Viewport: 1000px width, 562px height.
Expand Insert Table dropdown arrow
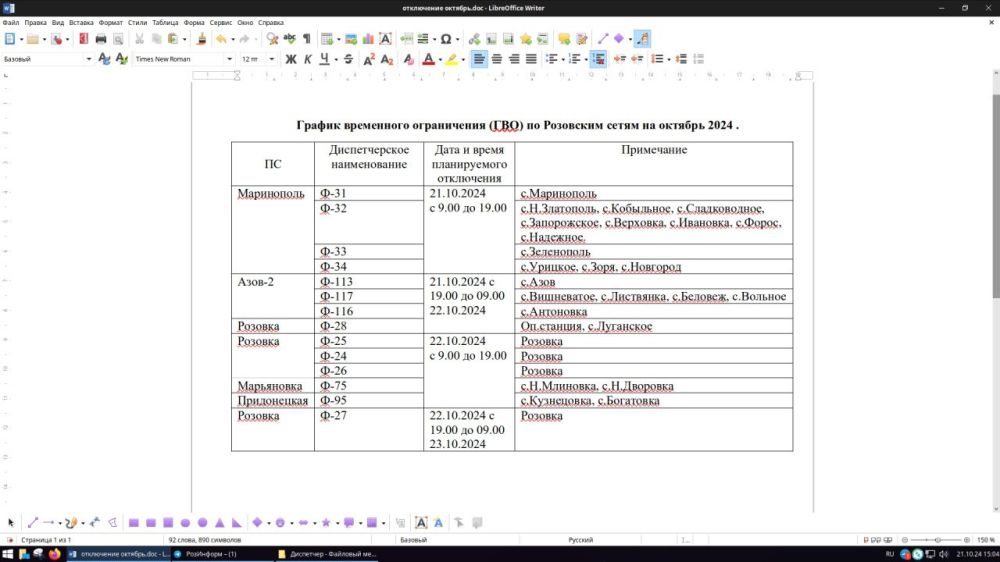[x=338, y=40]
